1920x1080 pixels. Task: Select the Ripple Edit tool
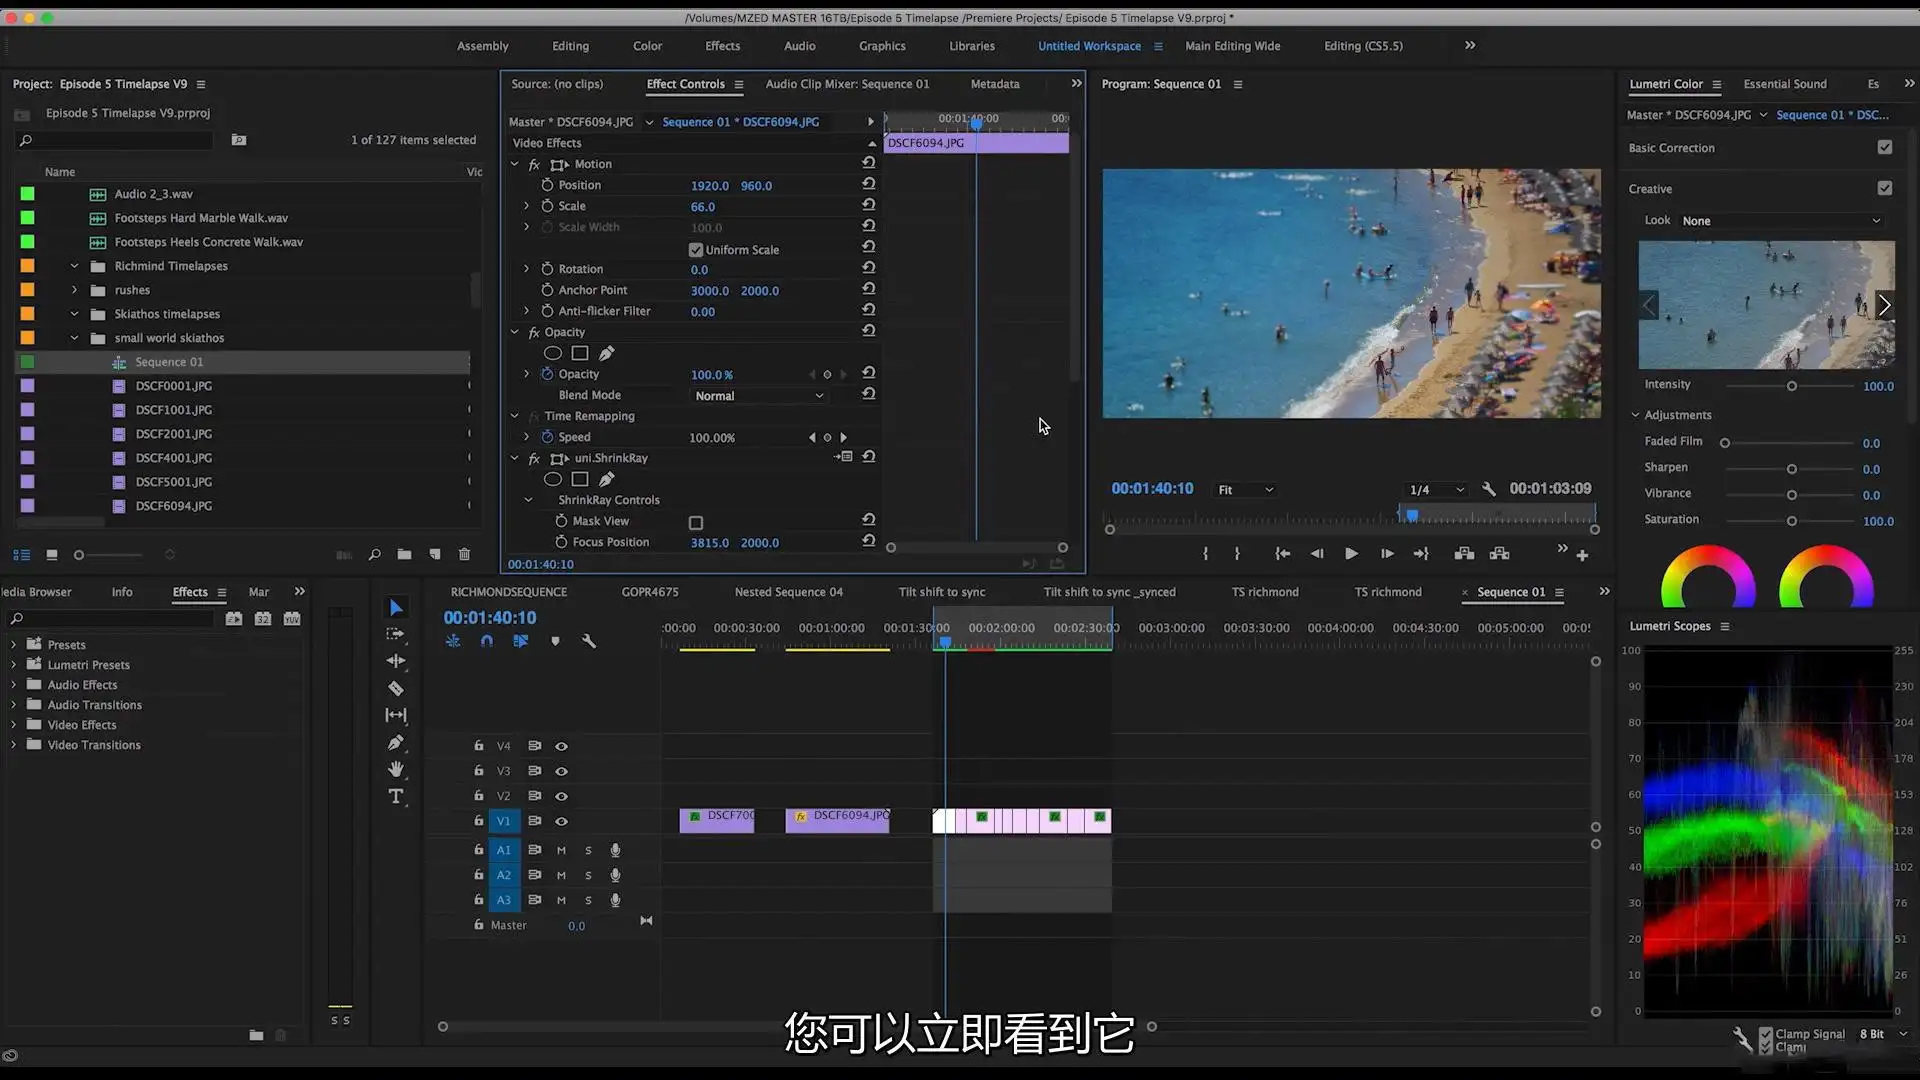click(396, 661)
